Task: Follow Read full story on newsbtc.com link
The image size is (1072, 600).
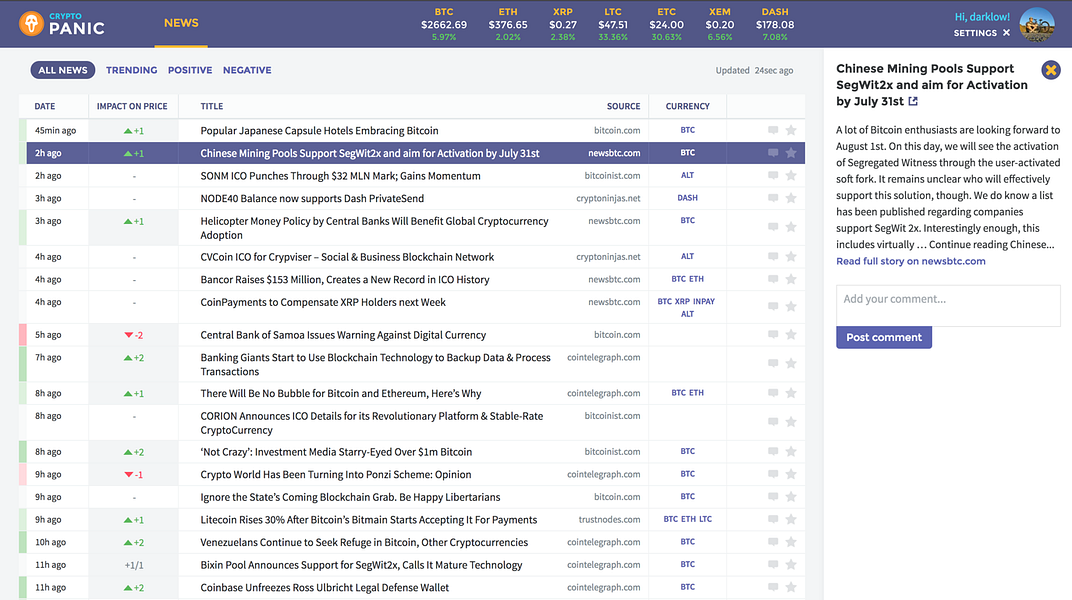Action: coord(911,261)
